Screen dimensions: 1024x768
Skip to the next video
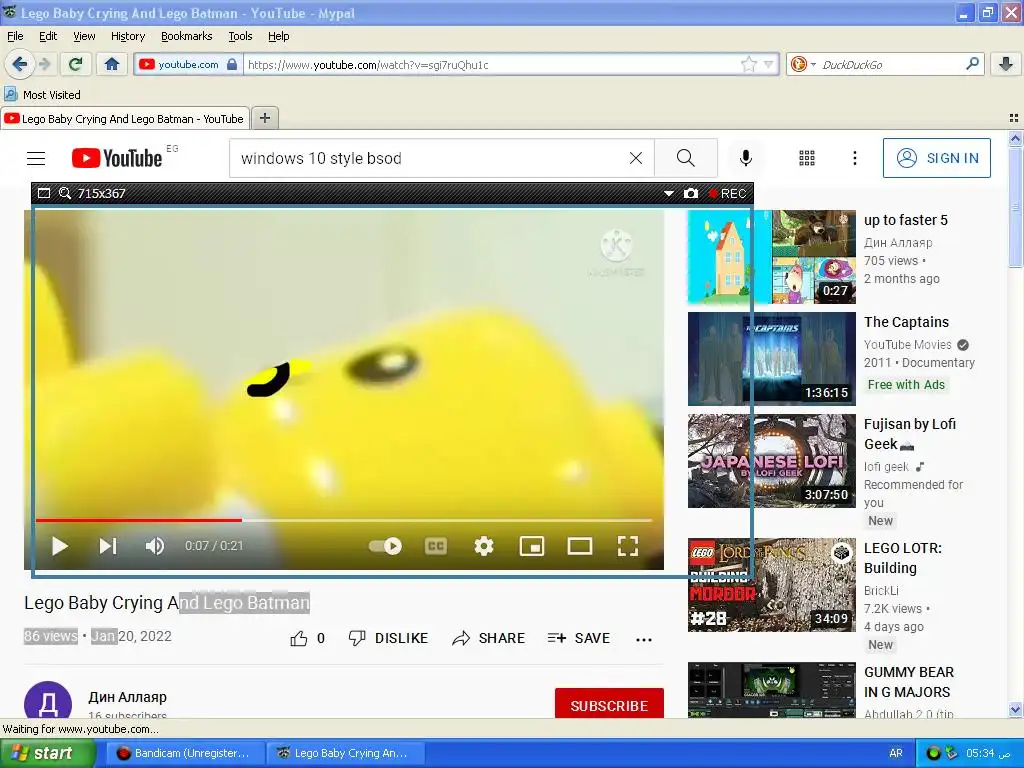[108, 546]
